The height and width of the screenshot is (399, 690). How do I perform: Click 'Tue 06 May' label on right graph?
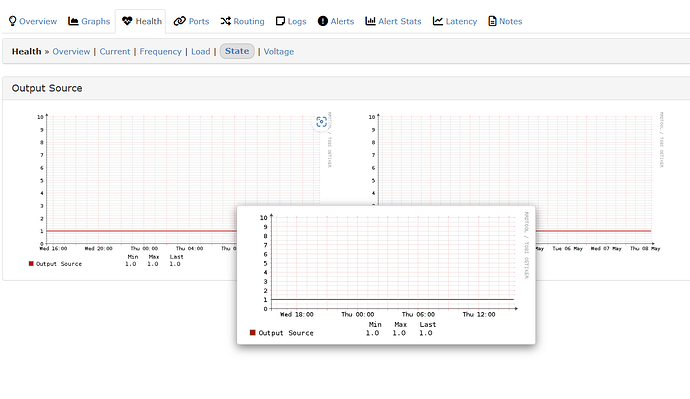click(x=568, y=249)
